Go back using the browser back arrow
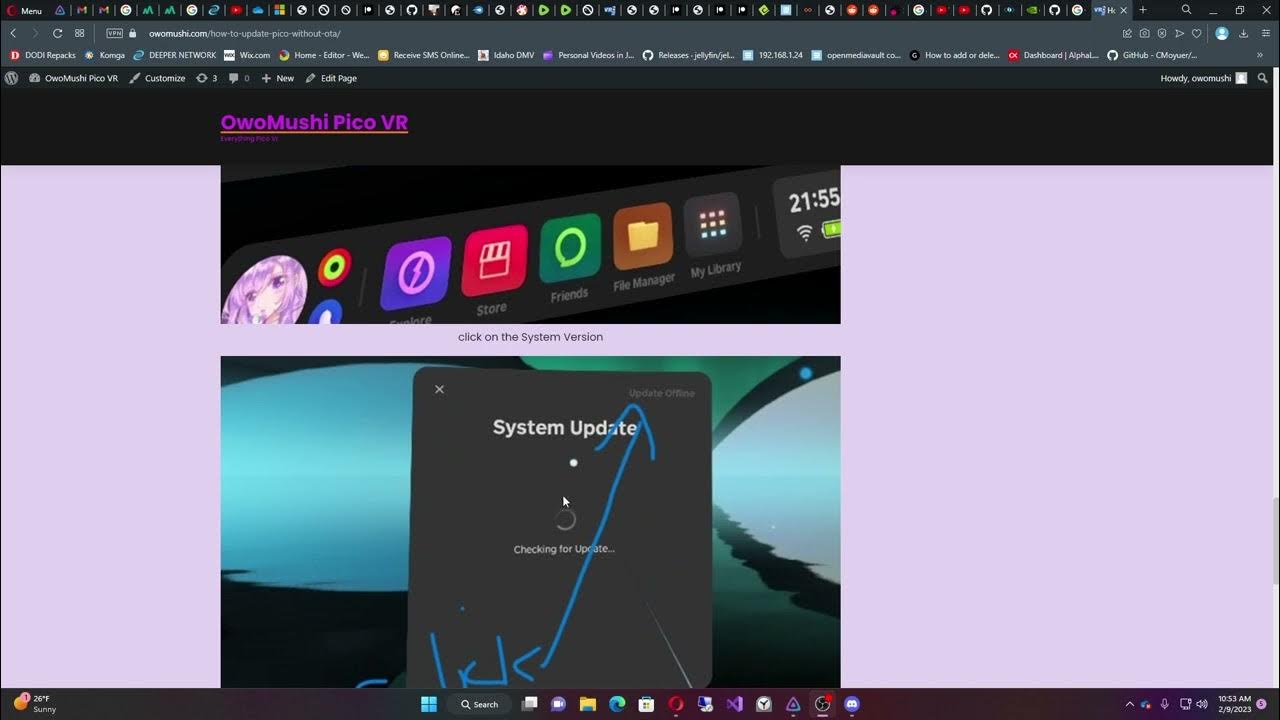 coord(13,33)
